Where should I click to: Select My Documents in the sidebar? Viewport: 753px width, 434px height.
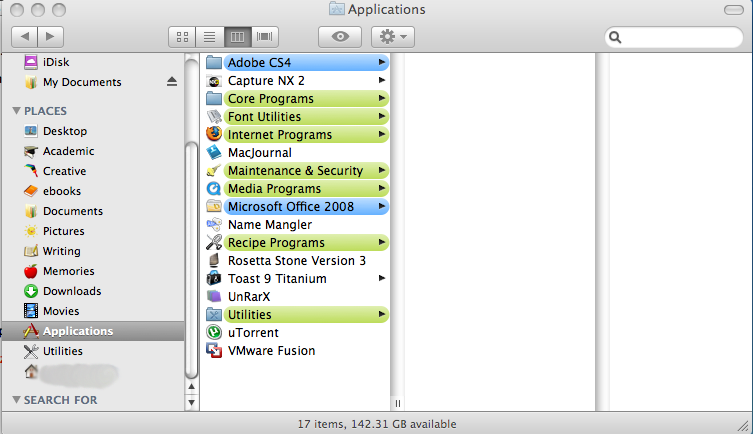click(94, 82)
